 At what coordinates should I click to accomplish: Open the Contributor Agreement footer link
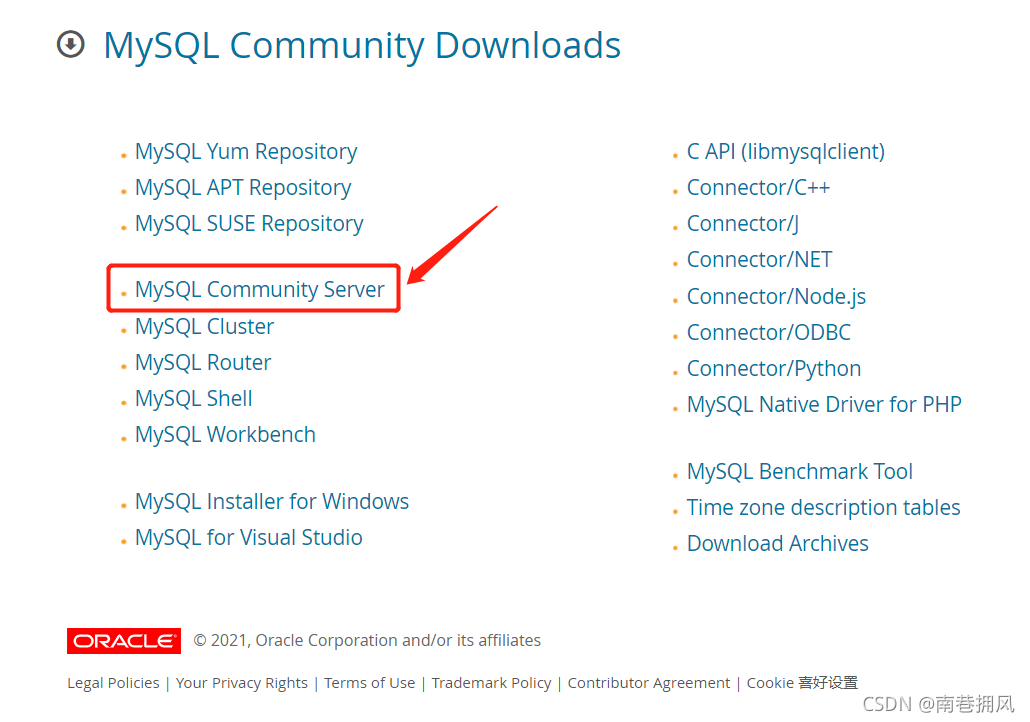click(x=648, y=683)
